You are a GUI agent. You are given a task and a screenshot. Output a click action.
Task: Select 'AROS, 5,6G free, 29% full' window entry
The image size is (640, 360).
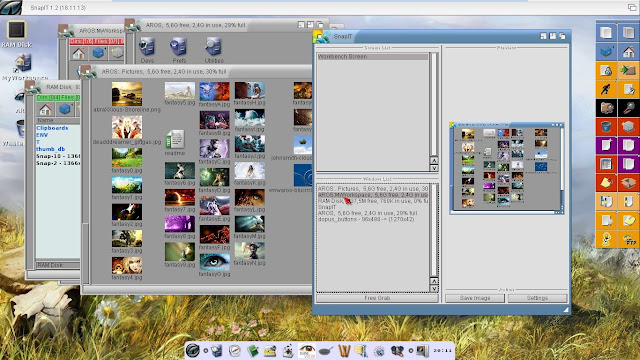click(372, 213)
